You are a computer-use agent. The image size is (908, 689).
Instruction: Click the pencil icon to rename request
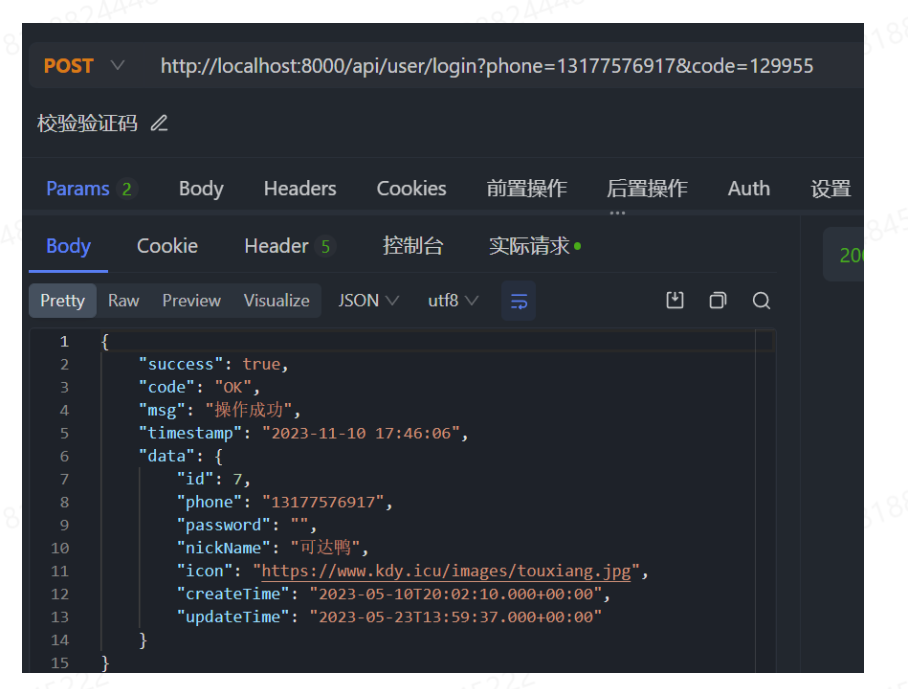point(159,124)
